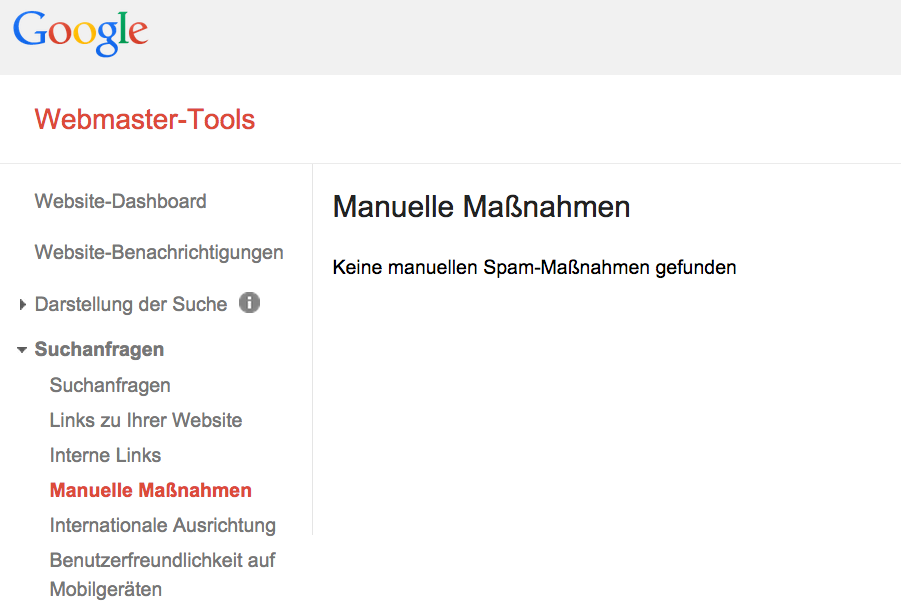The height and width of the screenshot is (616, 901).
Task: Click the vertical divider beside the sidebar
Action: click(313, 349)
